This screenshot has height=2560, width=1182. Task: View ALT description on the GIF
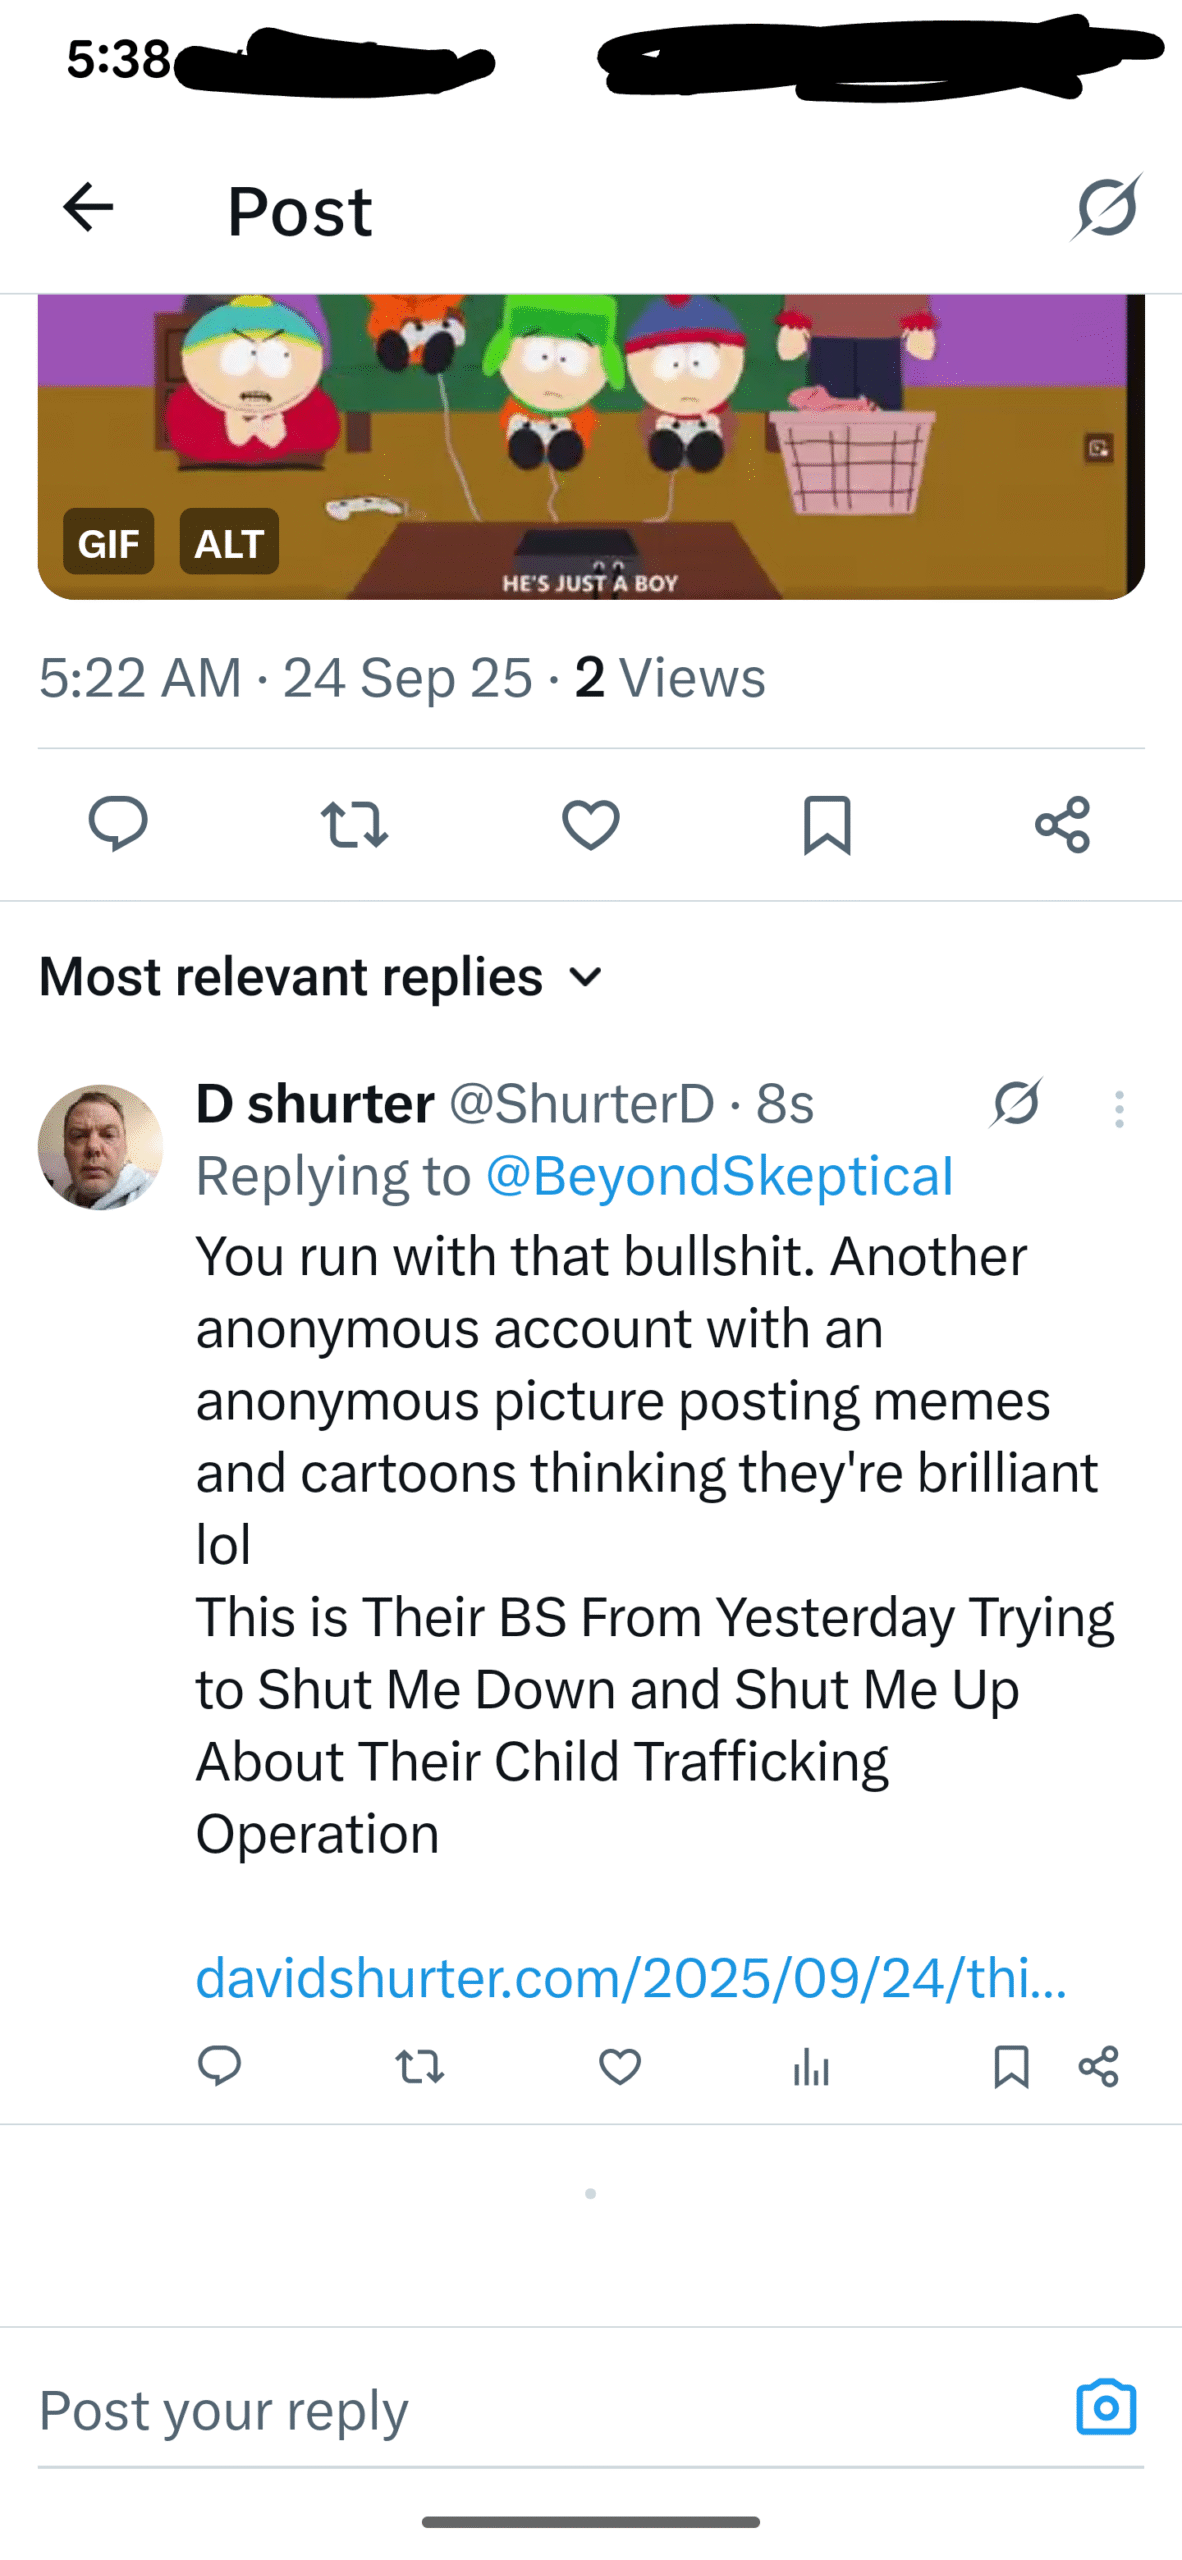[229, 541]
